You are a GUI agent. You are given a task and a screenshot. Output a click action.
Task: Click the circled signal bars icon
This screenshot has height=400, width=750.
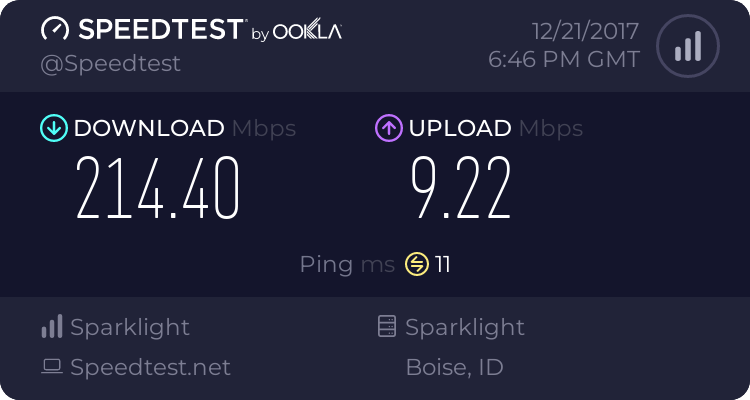point(687,47)
